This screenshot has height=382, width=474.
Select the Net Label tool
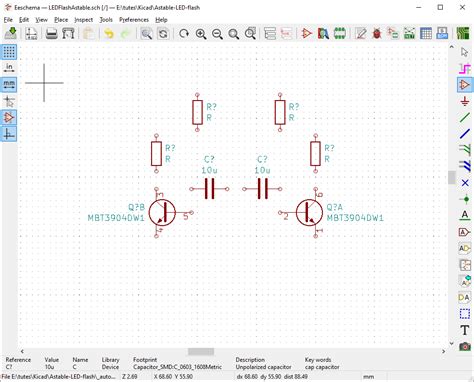[465, 215]
